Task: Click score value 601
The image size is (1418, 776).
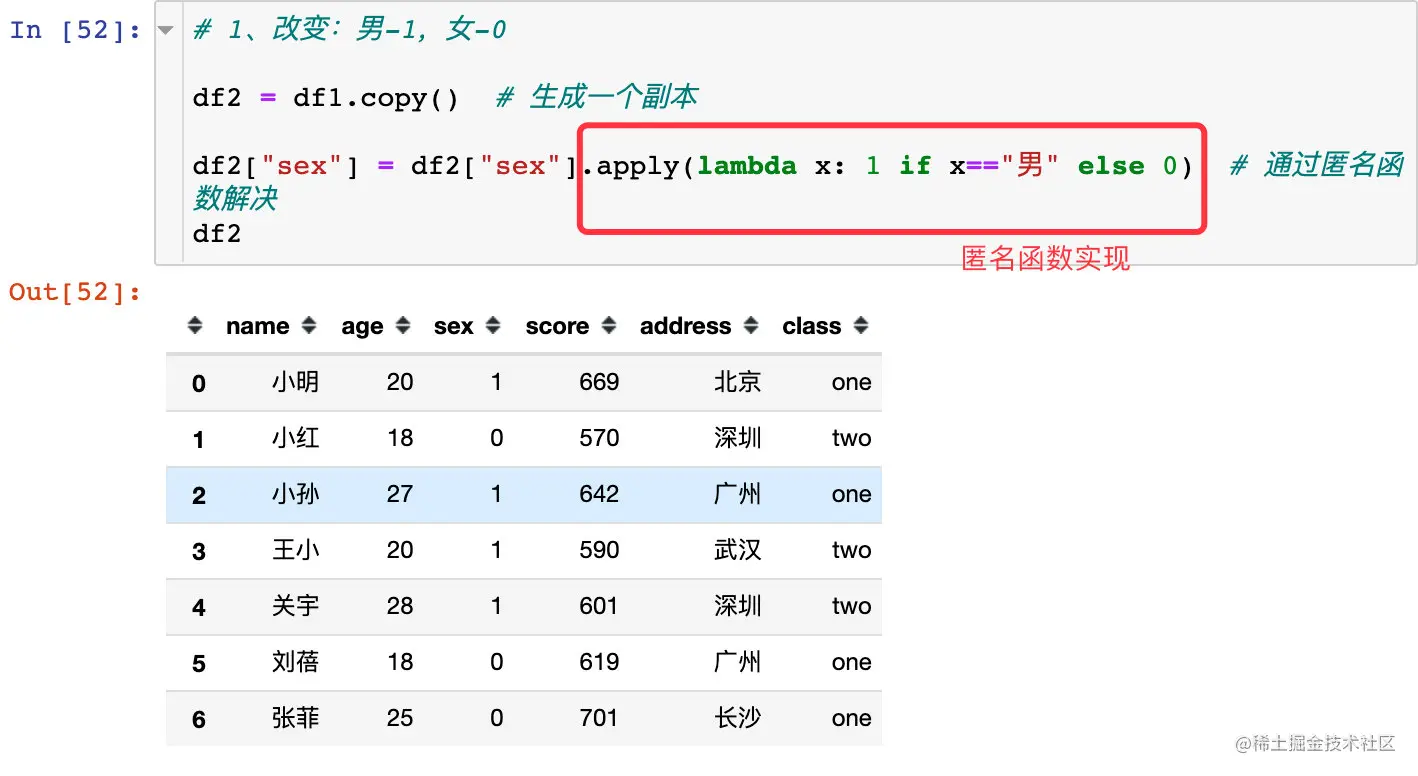Action: 599,606
